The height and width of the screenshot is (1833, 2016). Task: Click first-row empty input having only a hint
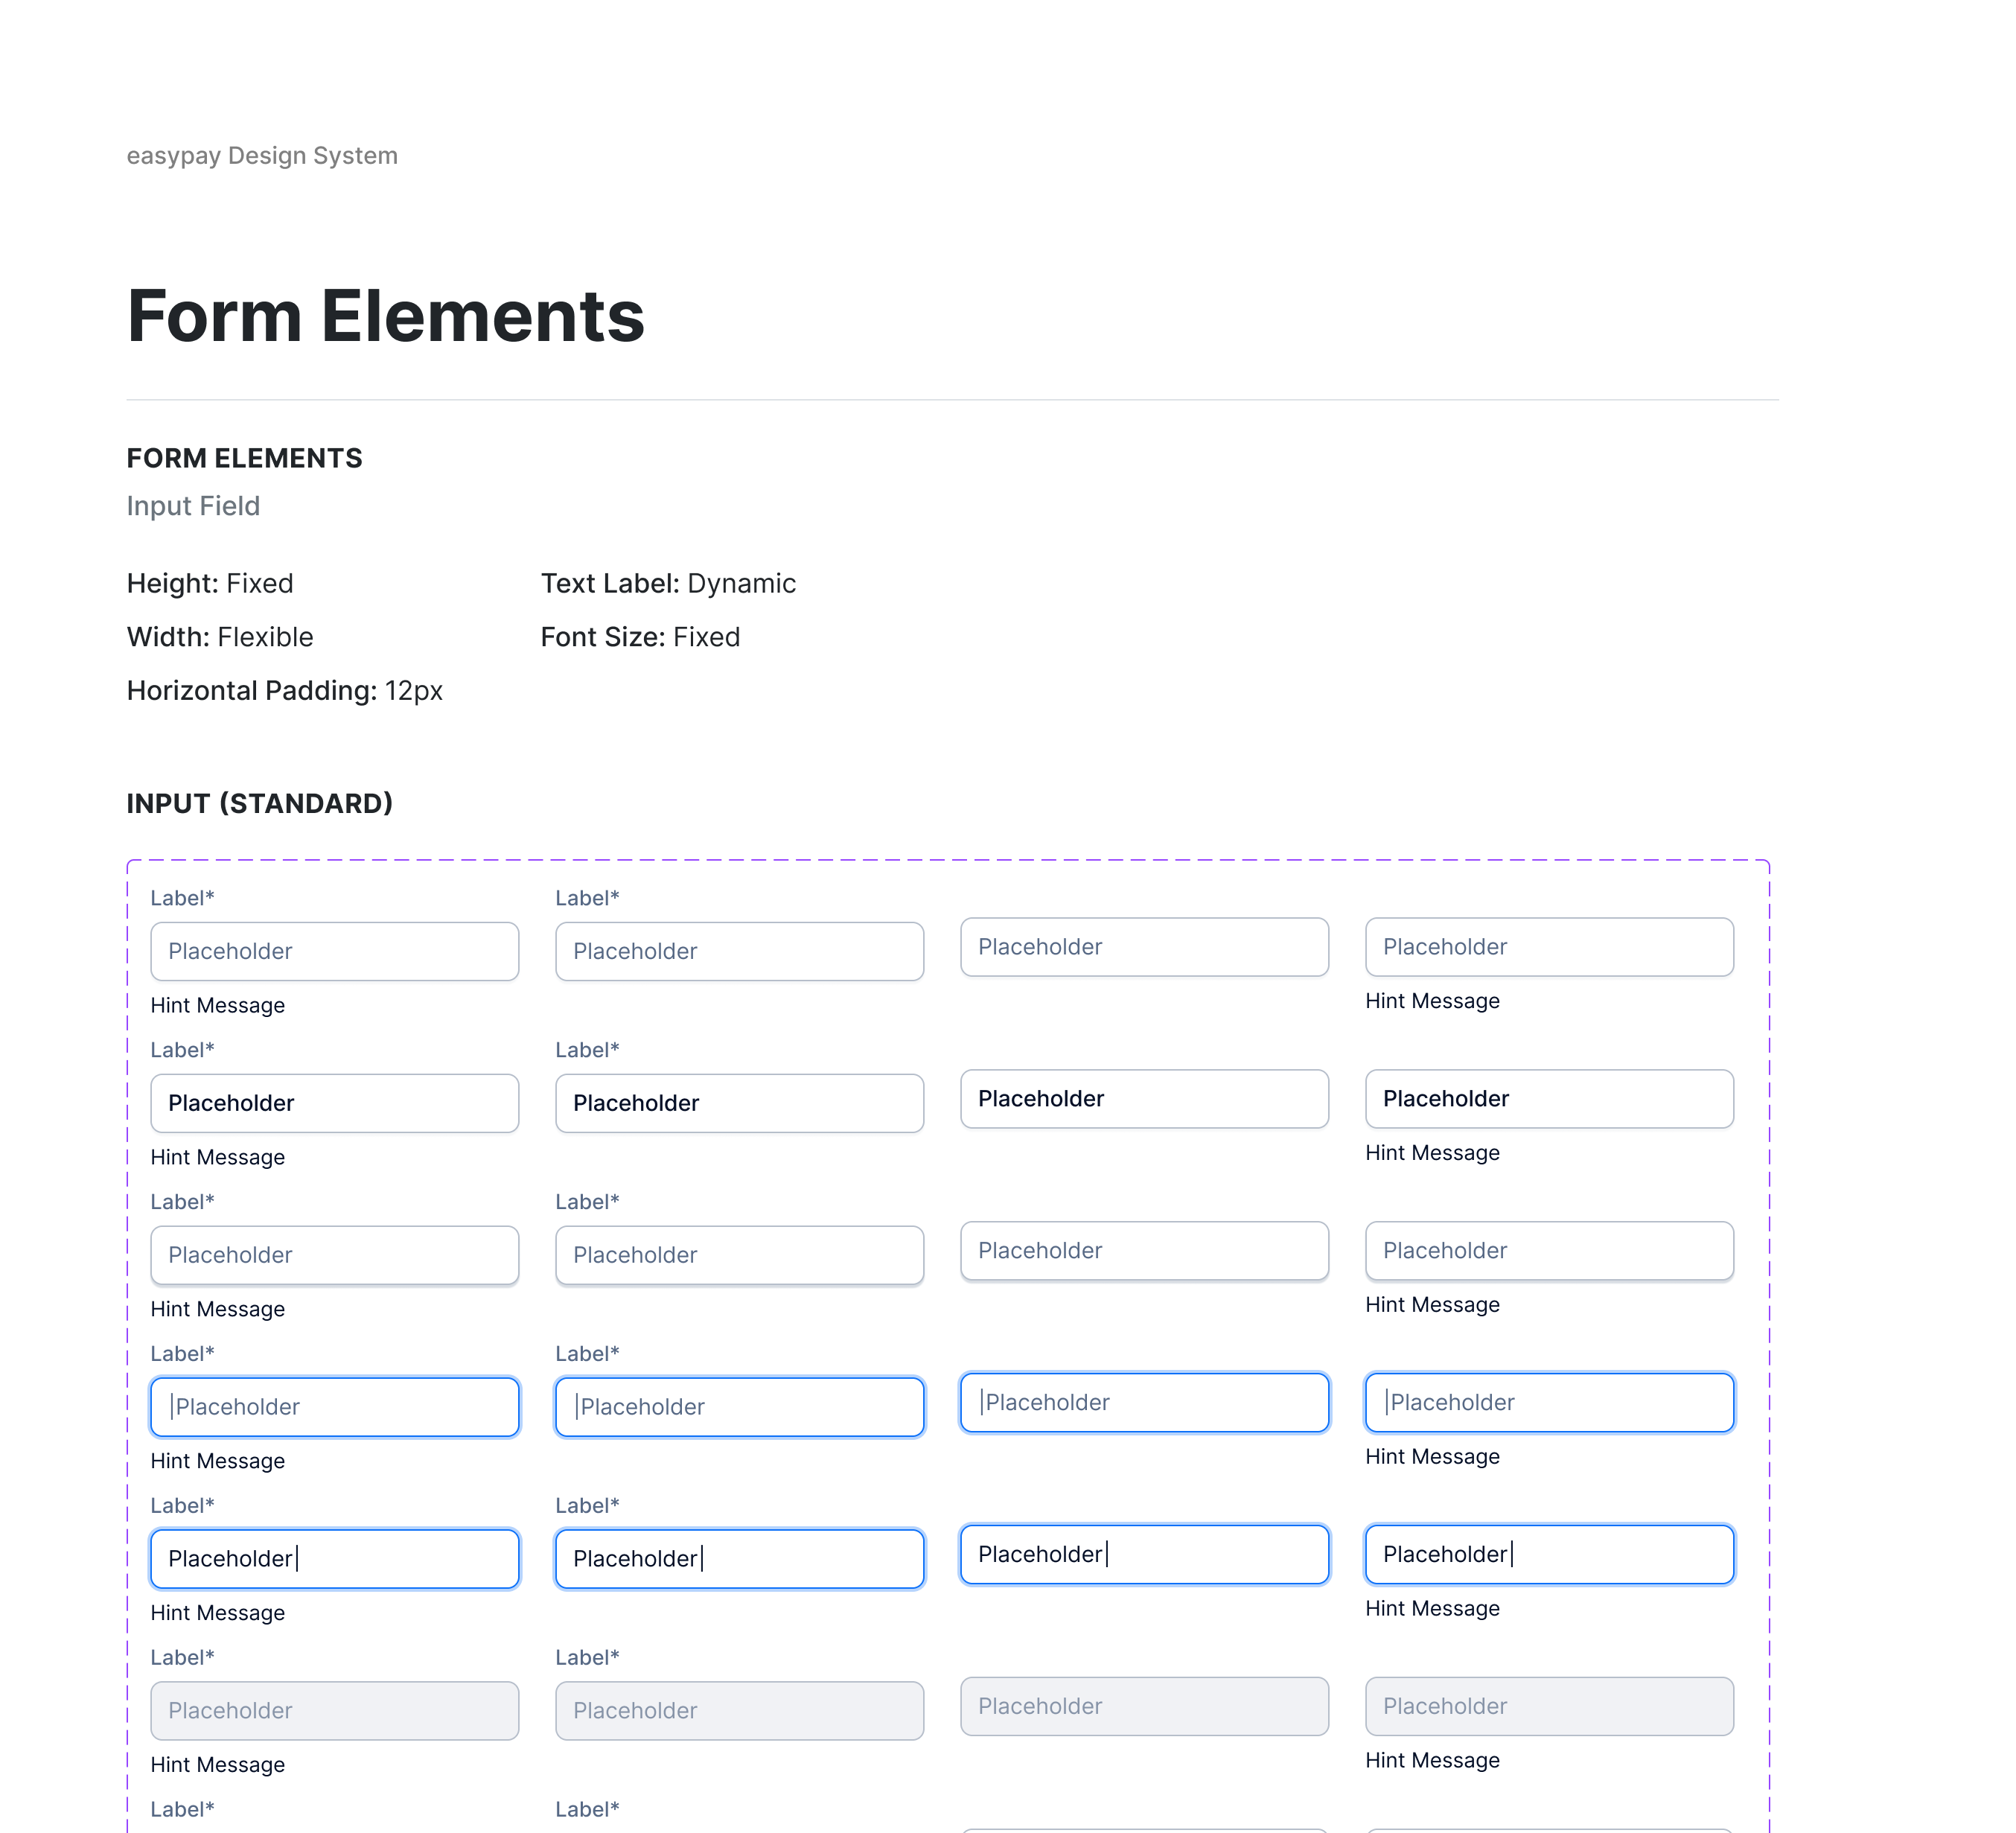(1549, 947)
